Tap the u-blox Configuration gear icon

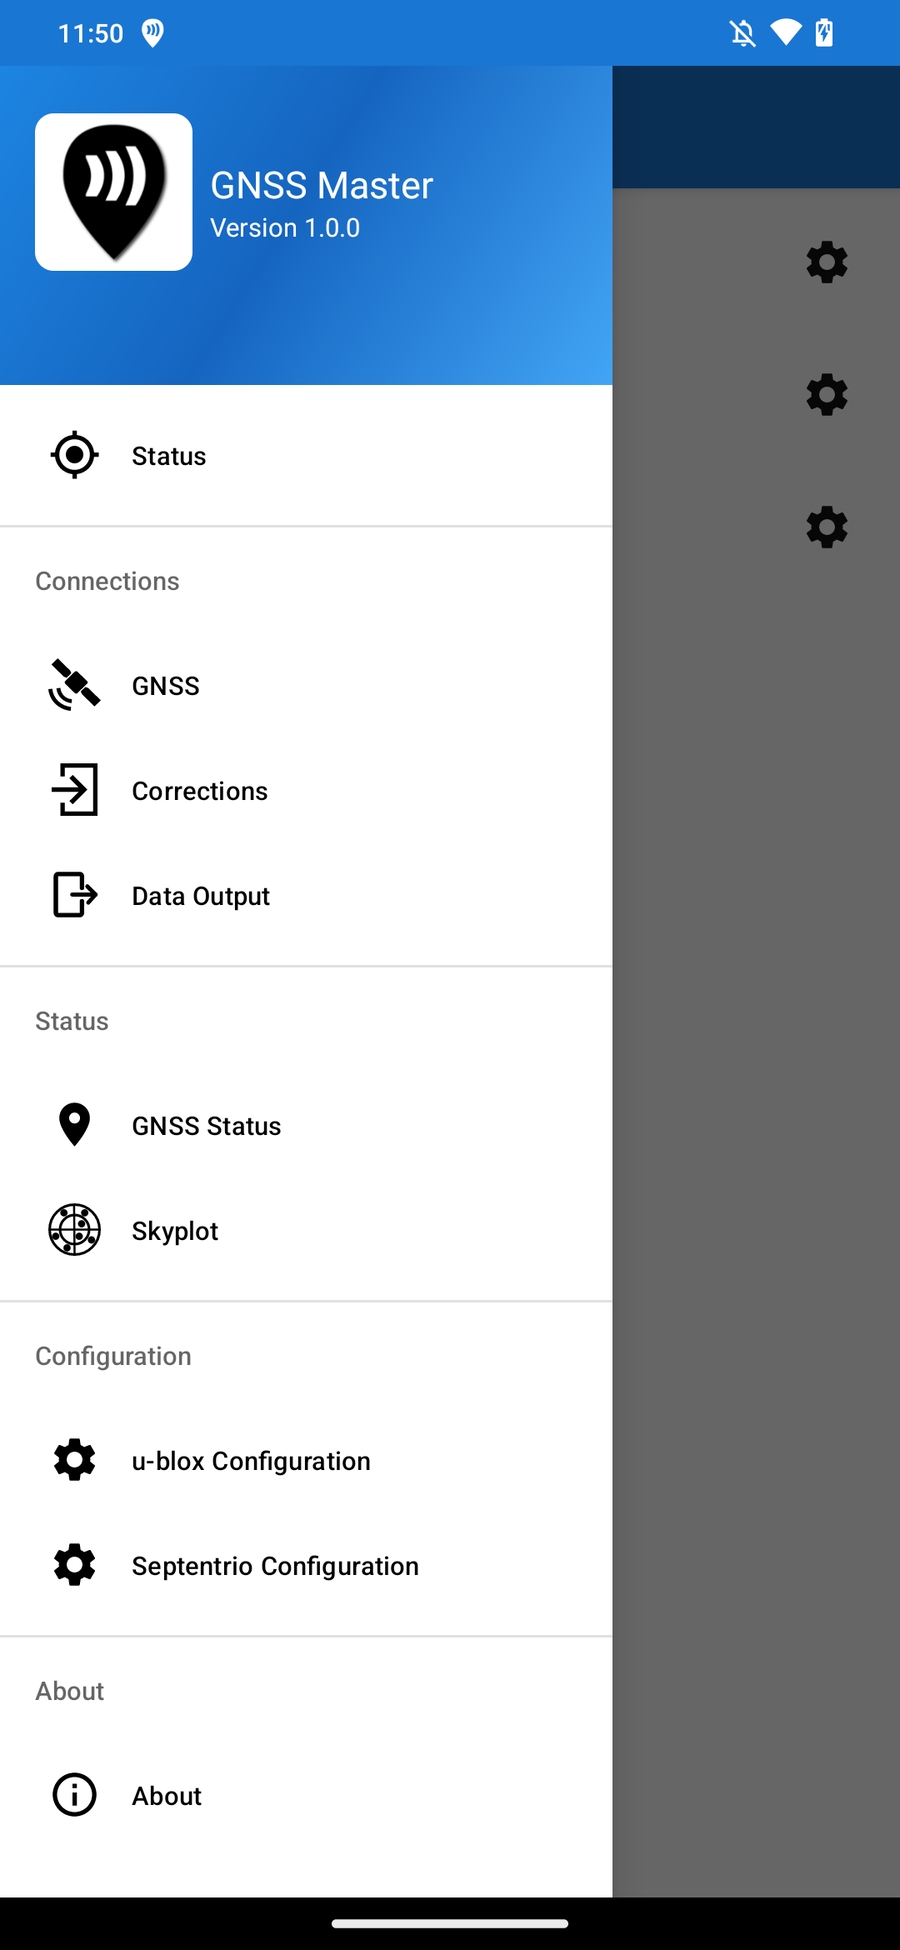(75, 1460)
